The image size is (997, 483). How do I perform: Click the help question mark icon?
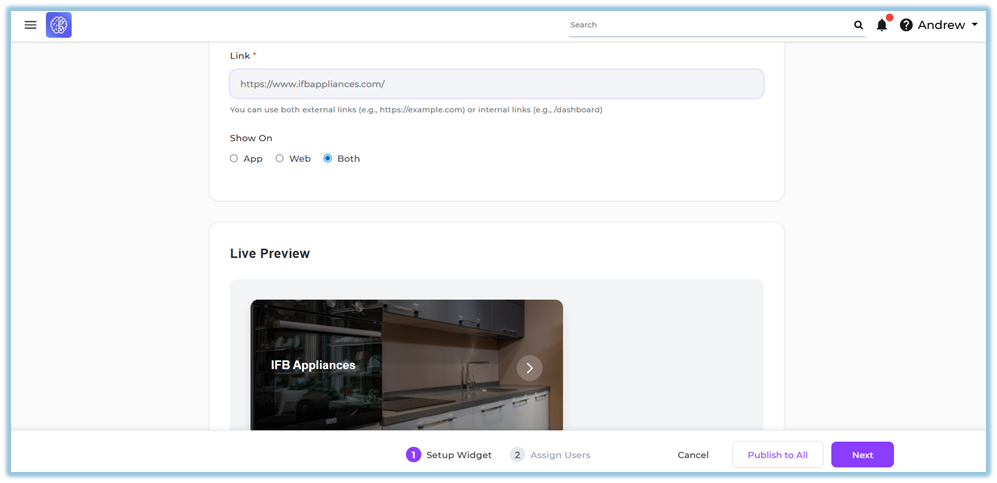906,25
